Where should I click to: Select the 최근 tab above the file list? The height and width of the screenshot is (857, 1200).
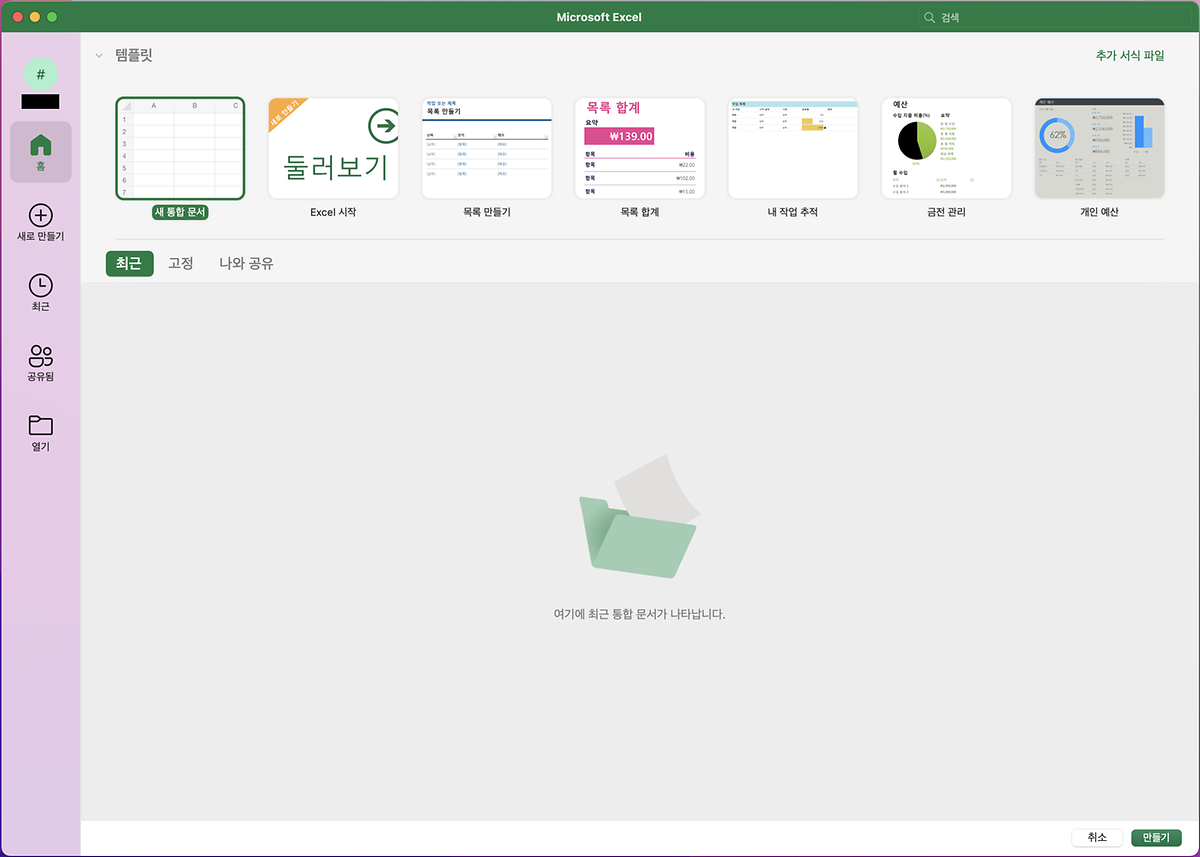click(x=129, y=264)
